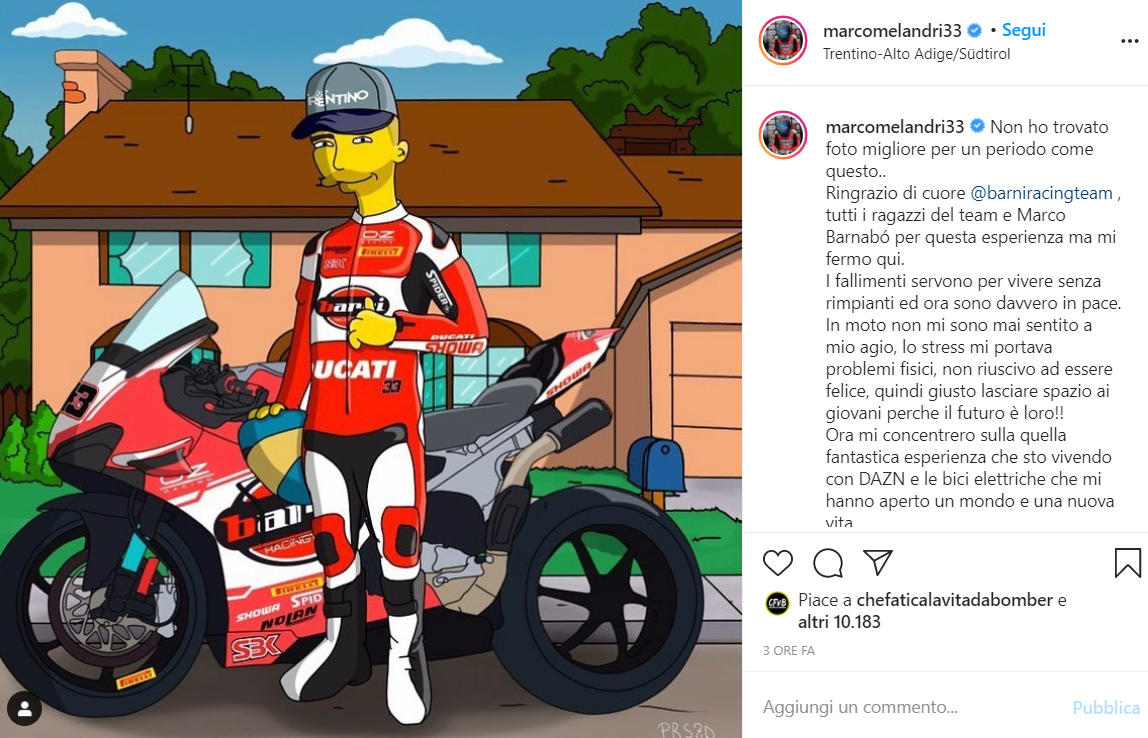Open marcomelandri33 username in the header

point(892,31)
